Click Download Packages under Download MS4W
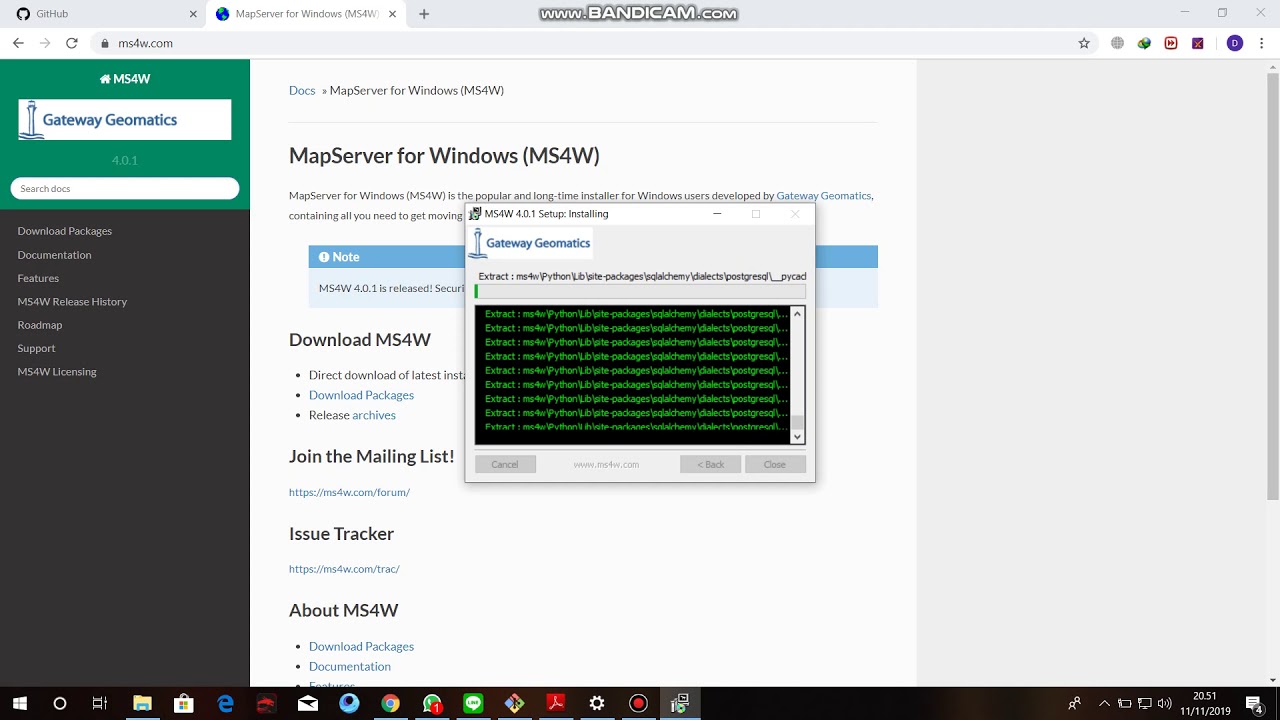 point(361,395)
